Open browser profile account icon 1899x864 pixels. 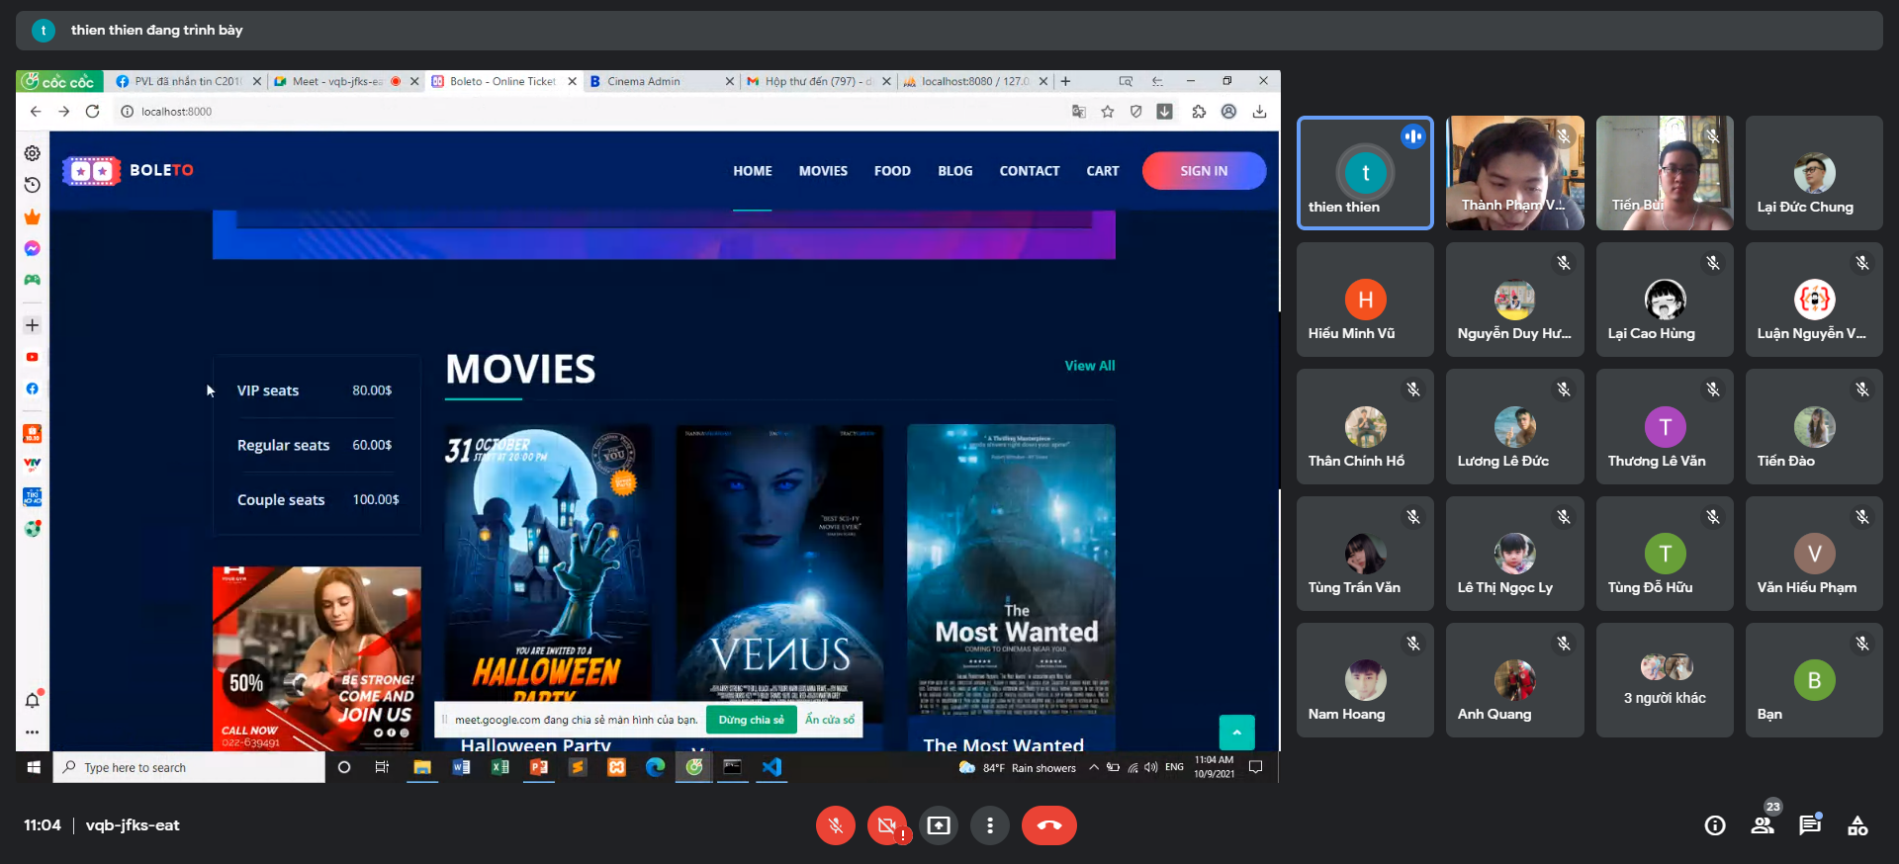[1228, 111]
